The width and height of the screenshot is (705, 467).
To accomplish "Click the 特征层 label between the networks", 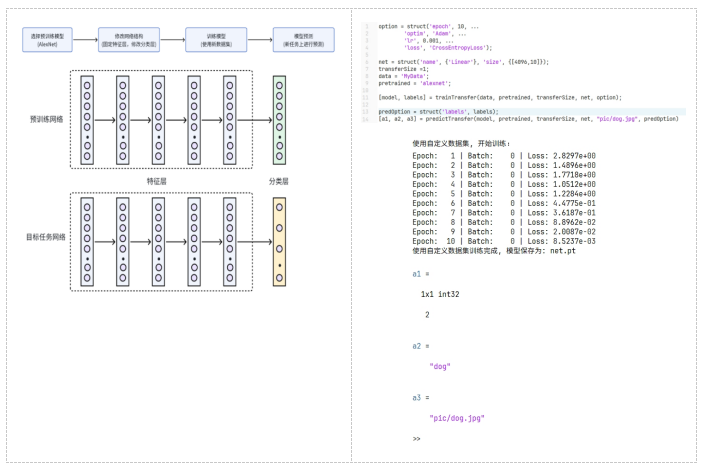I will click(x=157, y=181).
